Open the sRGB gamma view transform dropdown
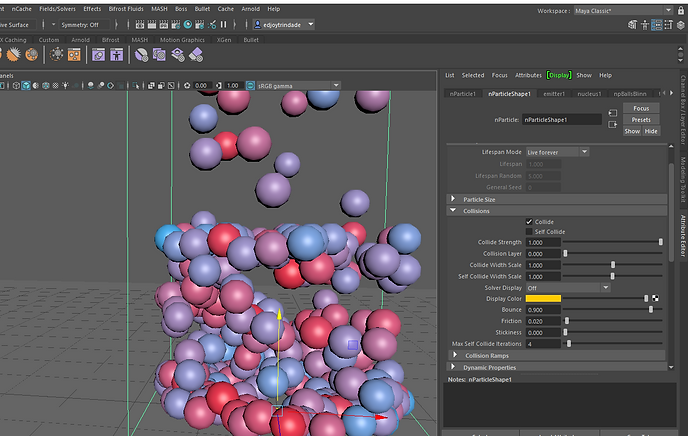This screenshot has width=688, height=436. tap(298, 86)
